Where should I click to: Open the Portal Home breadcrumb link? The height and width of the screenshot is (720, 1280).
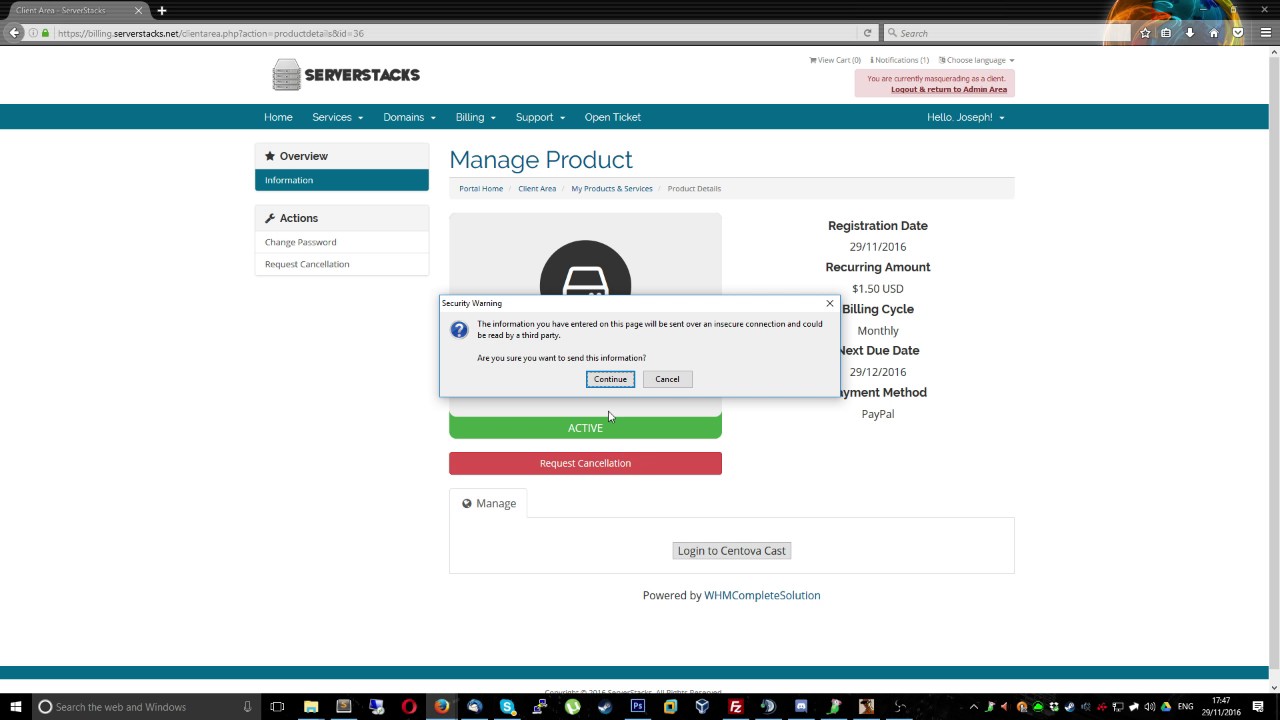coord(481,188)
